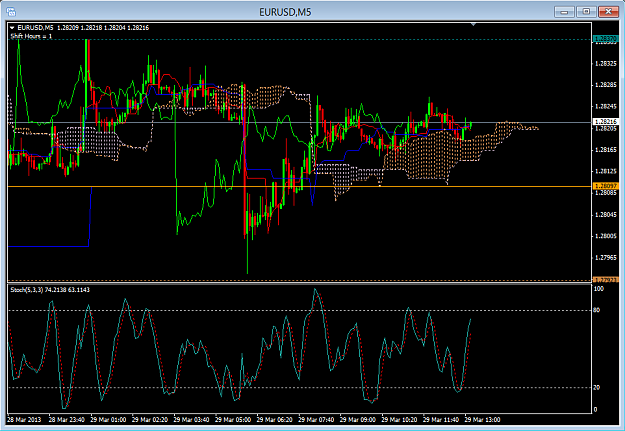Click the 29 Mar 02:20 time label
The height and width of the screenshot is (431, 625).
click(149, 420)
